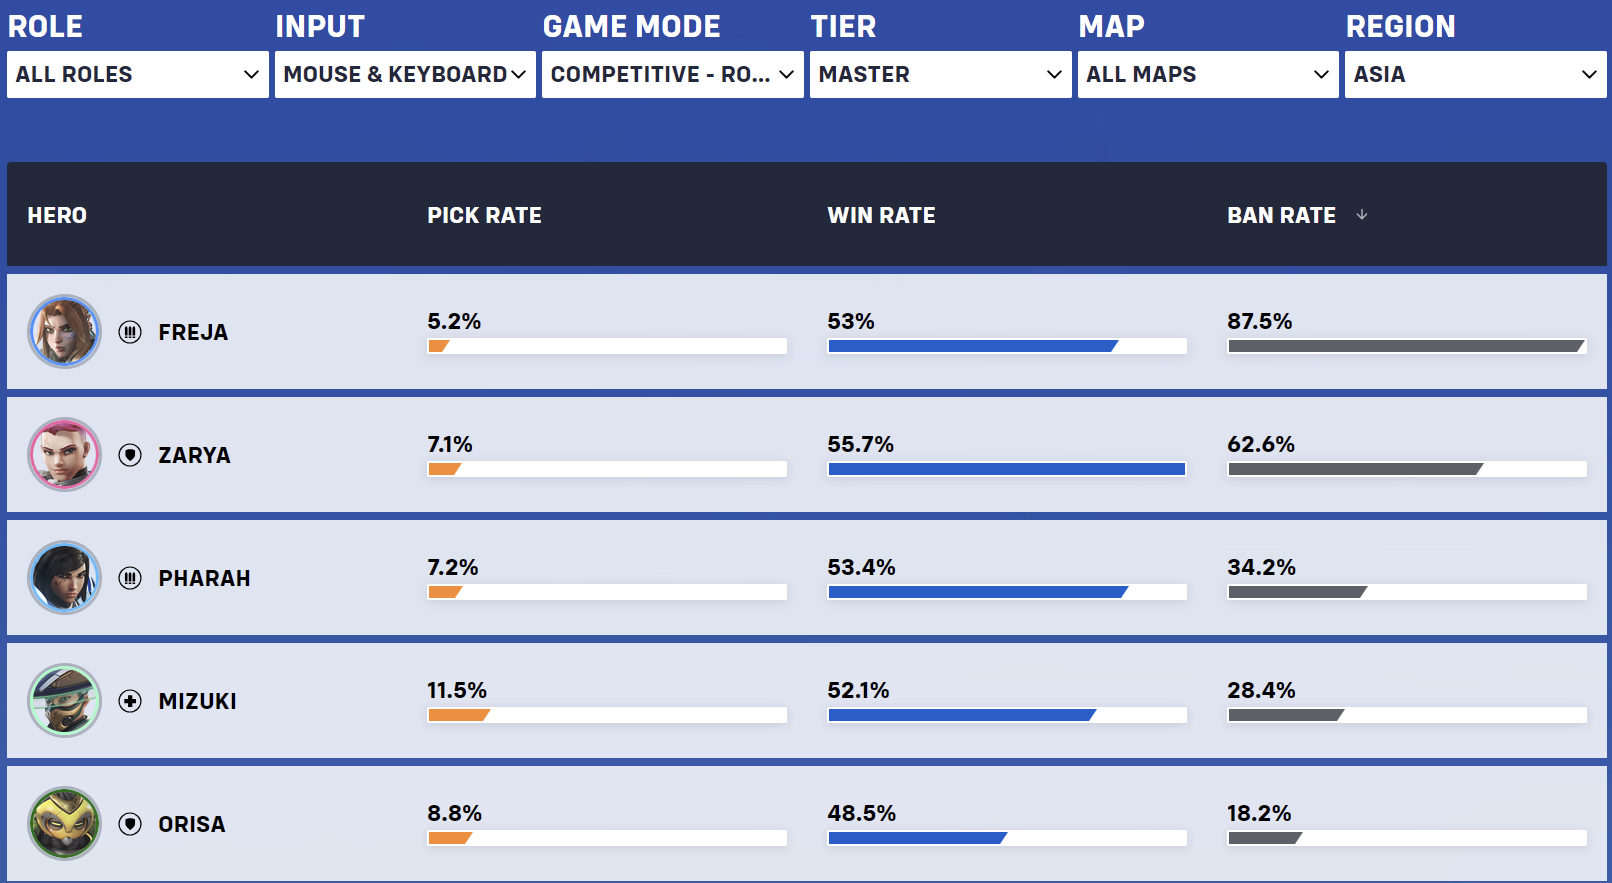
Task: Sort by the Win Rate column header
Action: (881, 216)
